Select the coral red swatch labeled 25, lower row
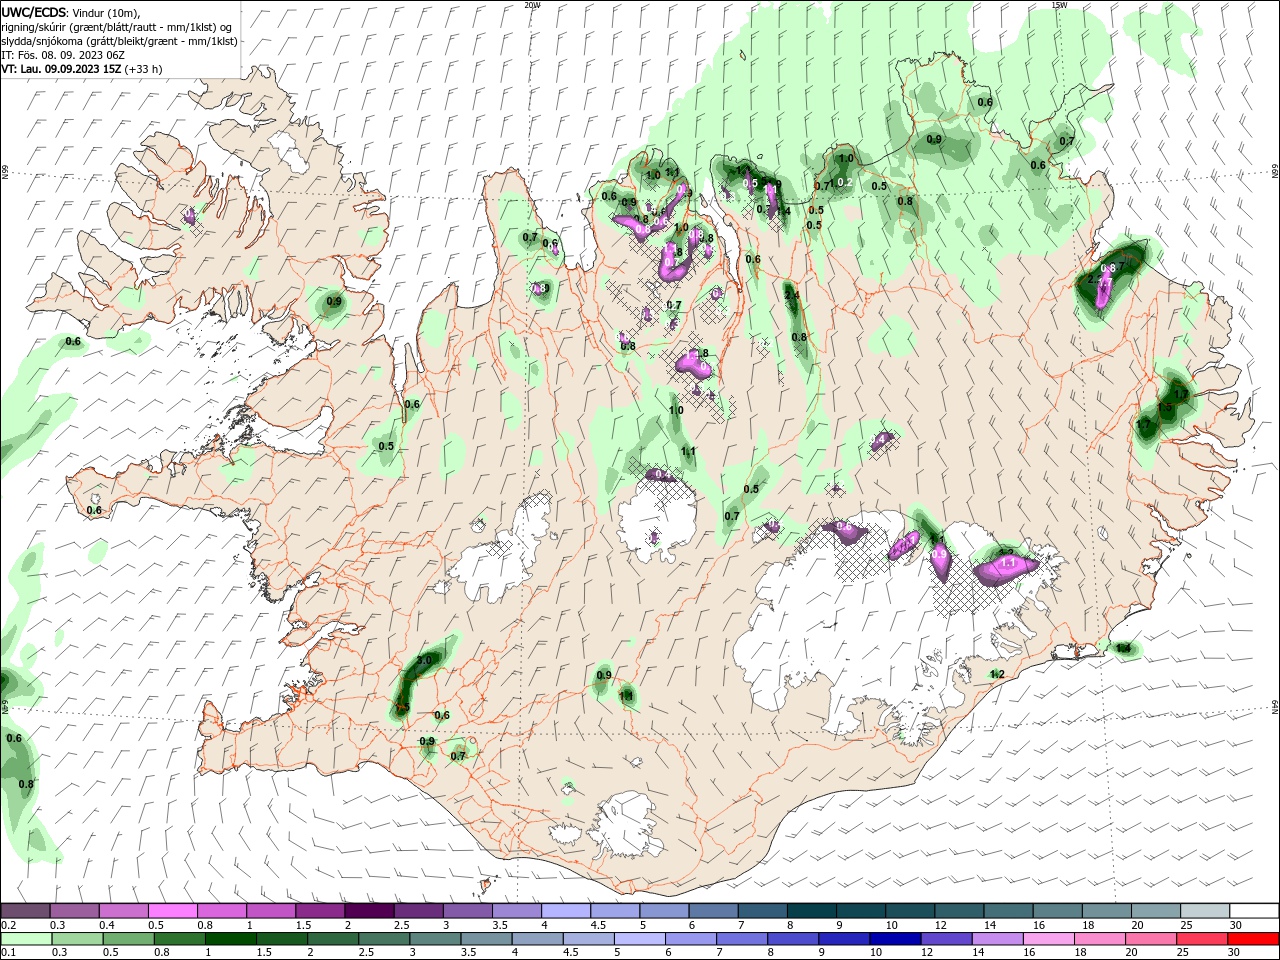 (x=1203, y=939)
